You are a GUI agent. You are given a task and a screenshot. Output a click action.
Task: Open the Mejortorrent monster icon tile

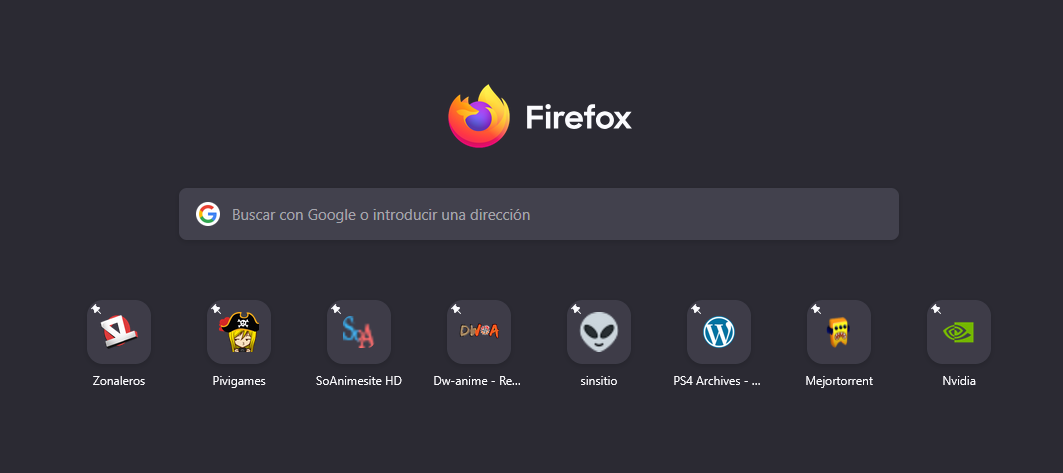pos(839,332)
